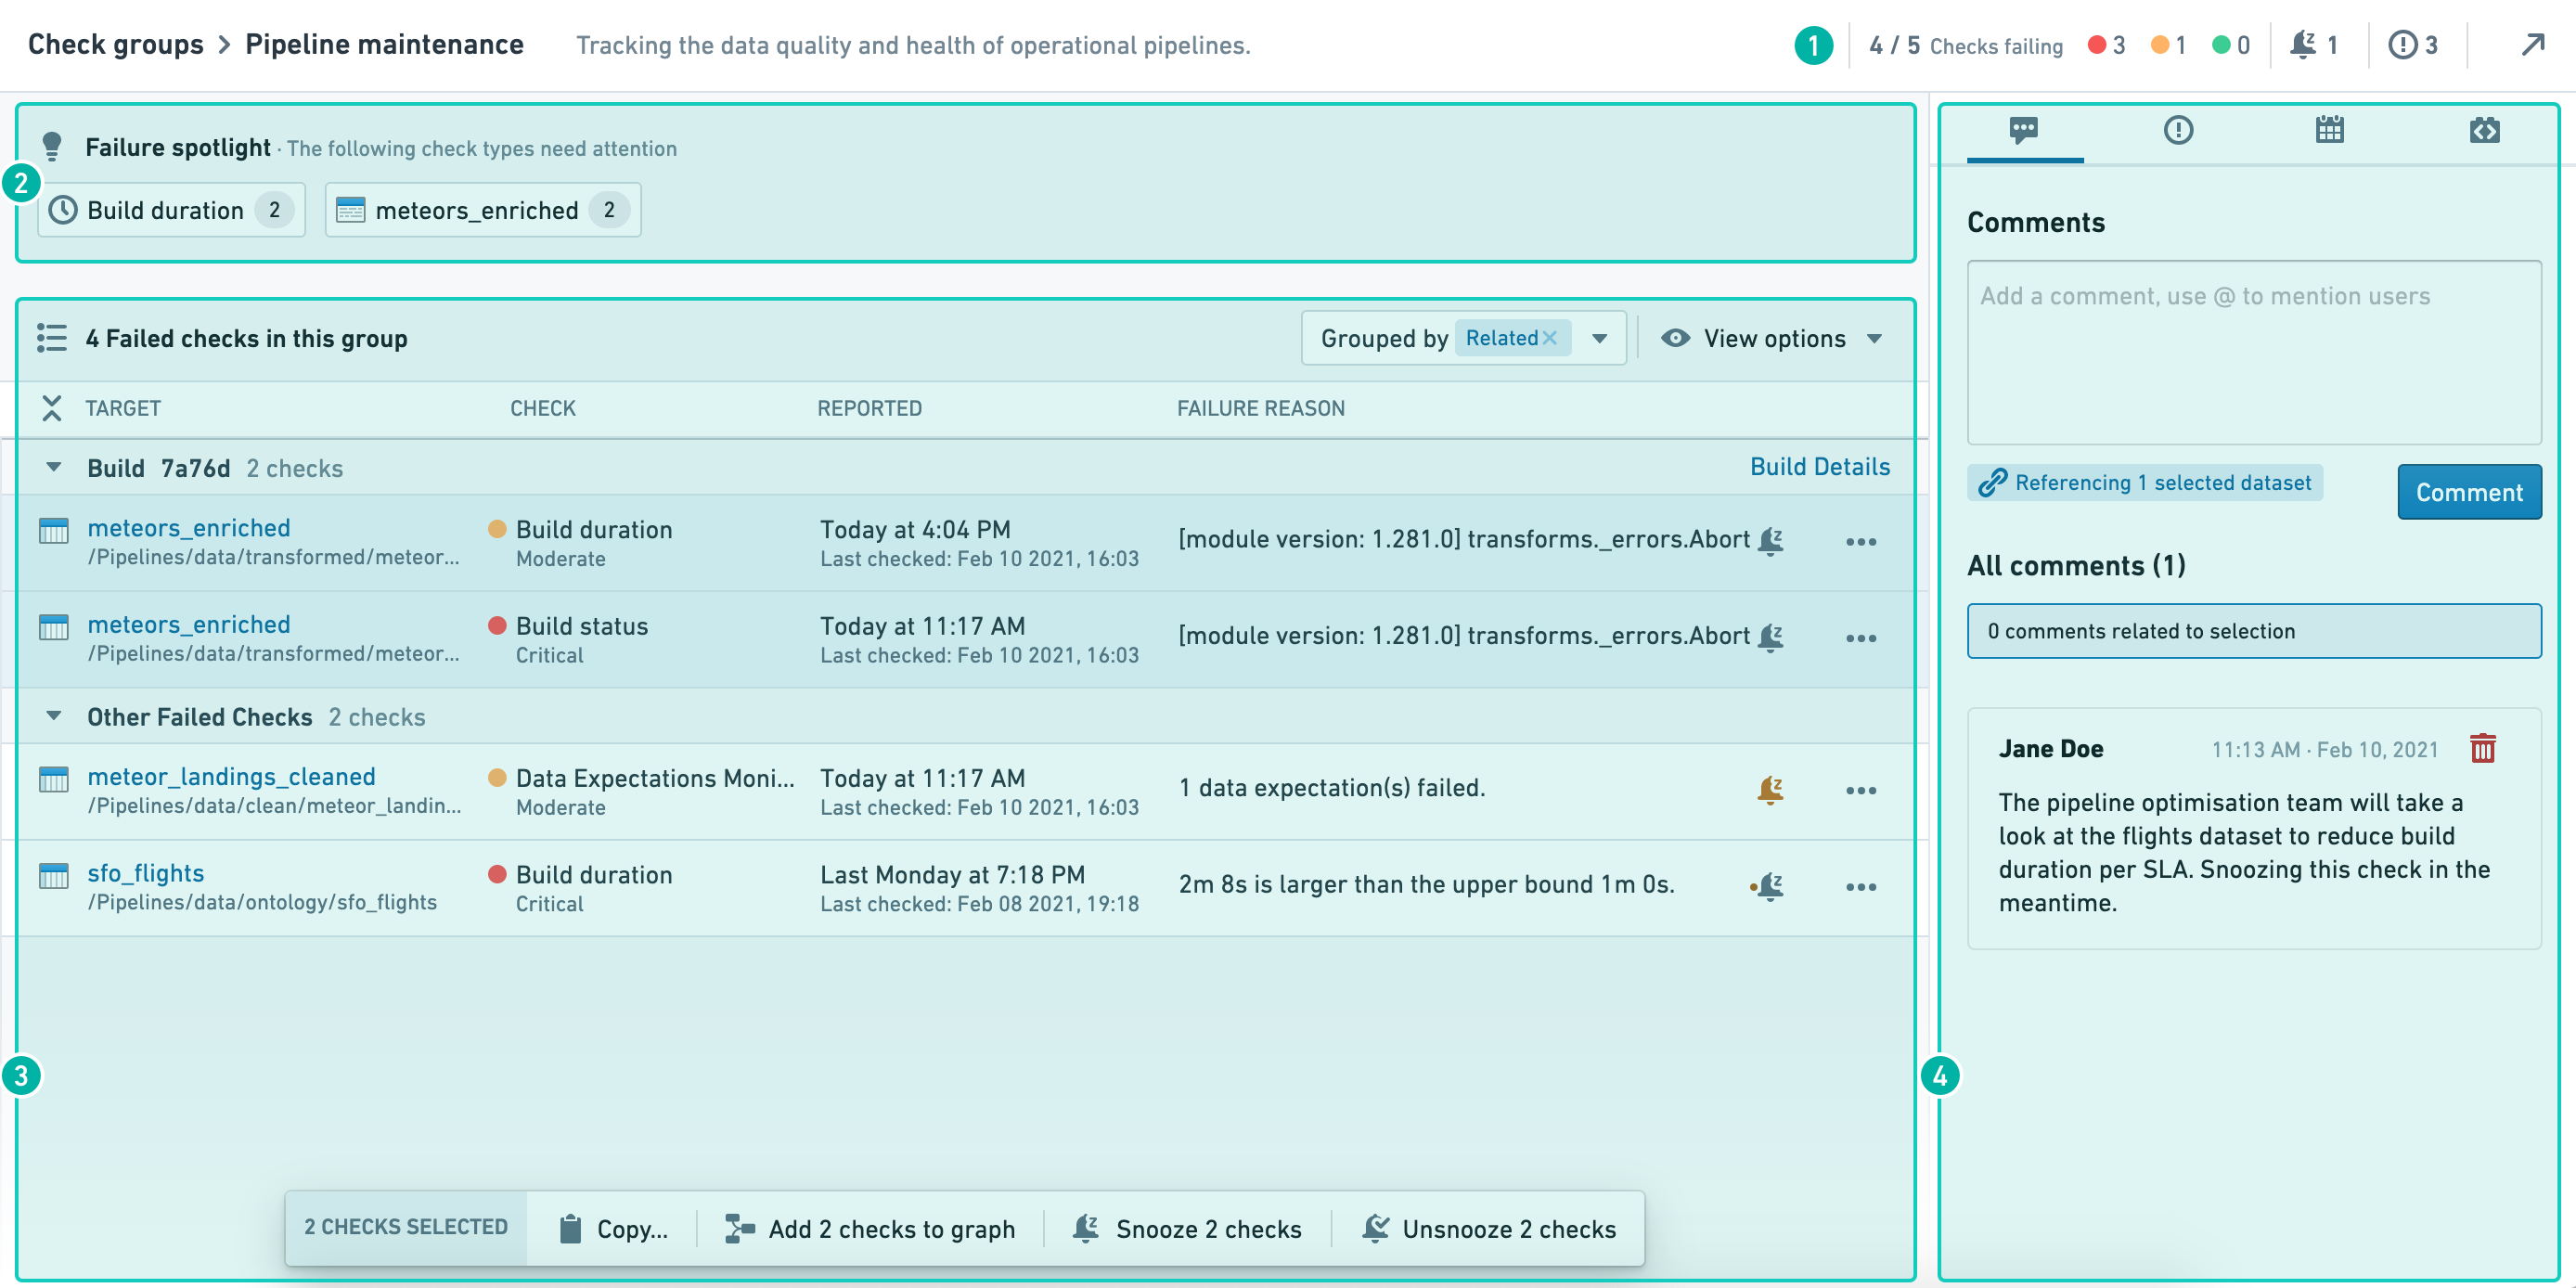
Task: Remove the Related grouping tag
Action: 1550,338
